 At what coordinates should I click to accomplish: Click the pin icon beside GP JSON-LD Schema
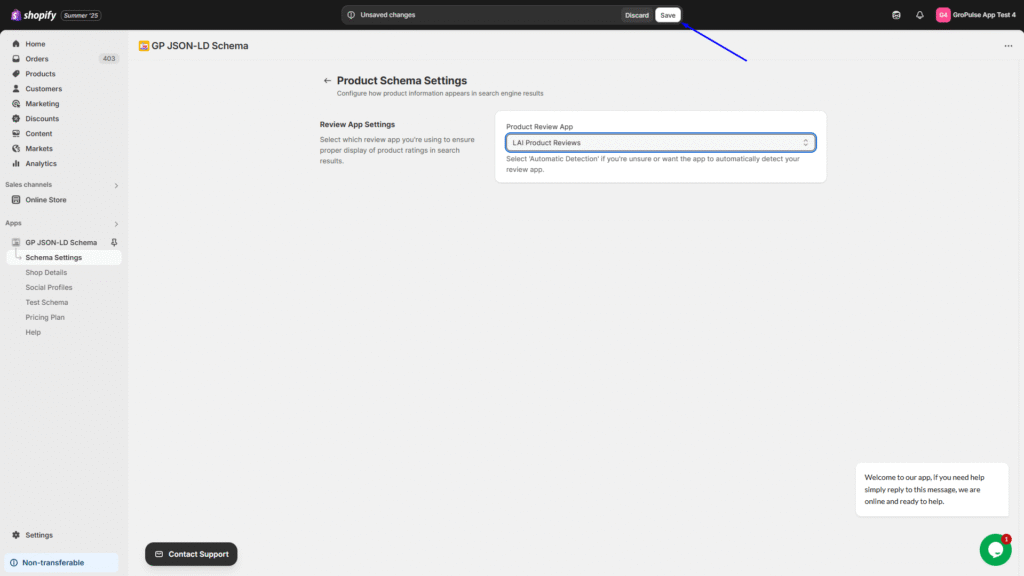[114, 242]
